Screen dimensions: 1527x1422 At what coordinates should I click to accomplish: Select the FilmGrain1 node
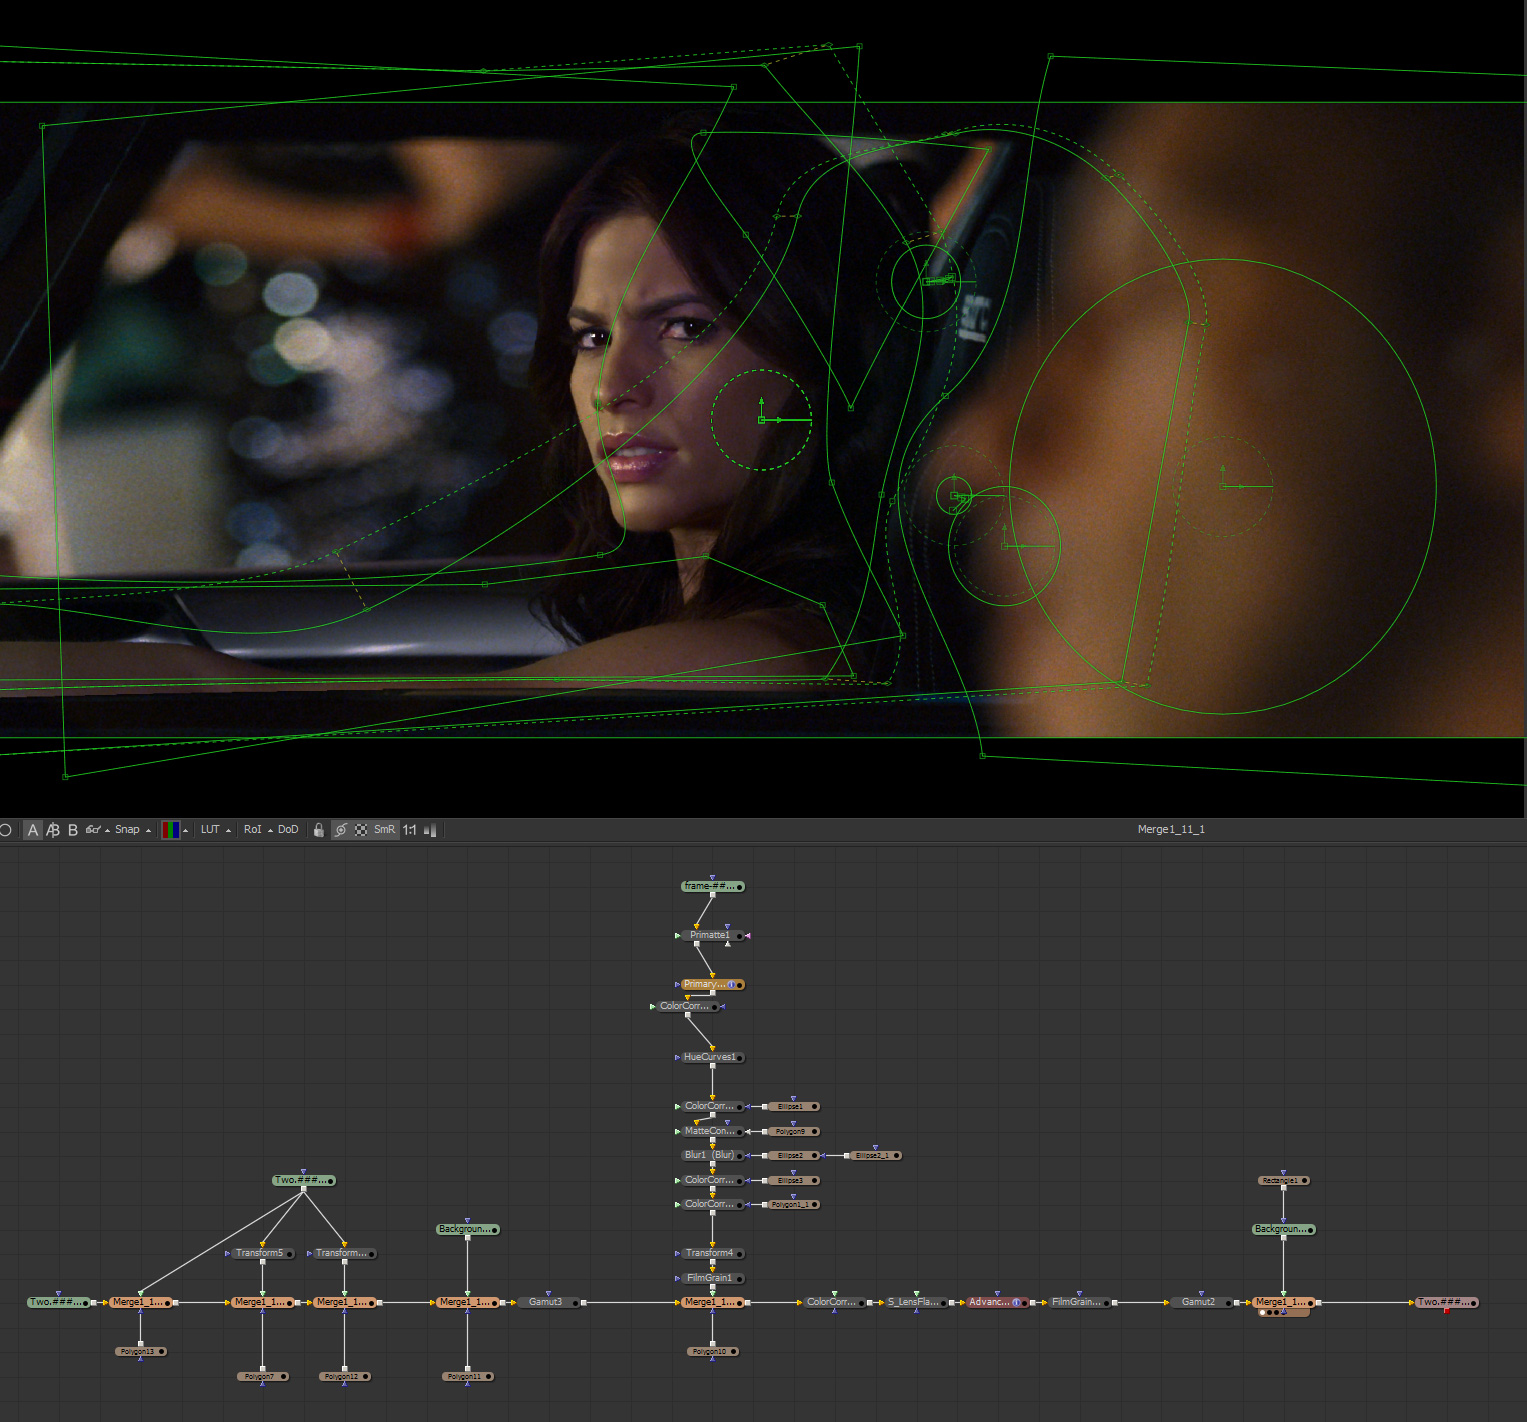712,1278
